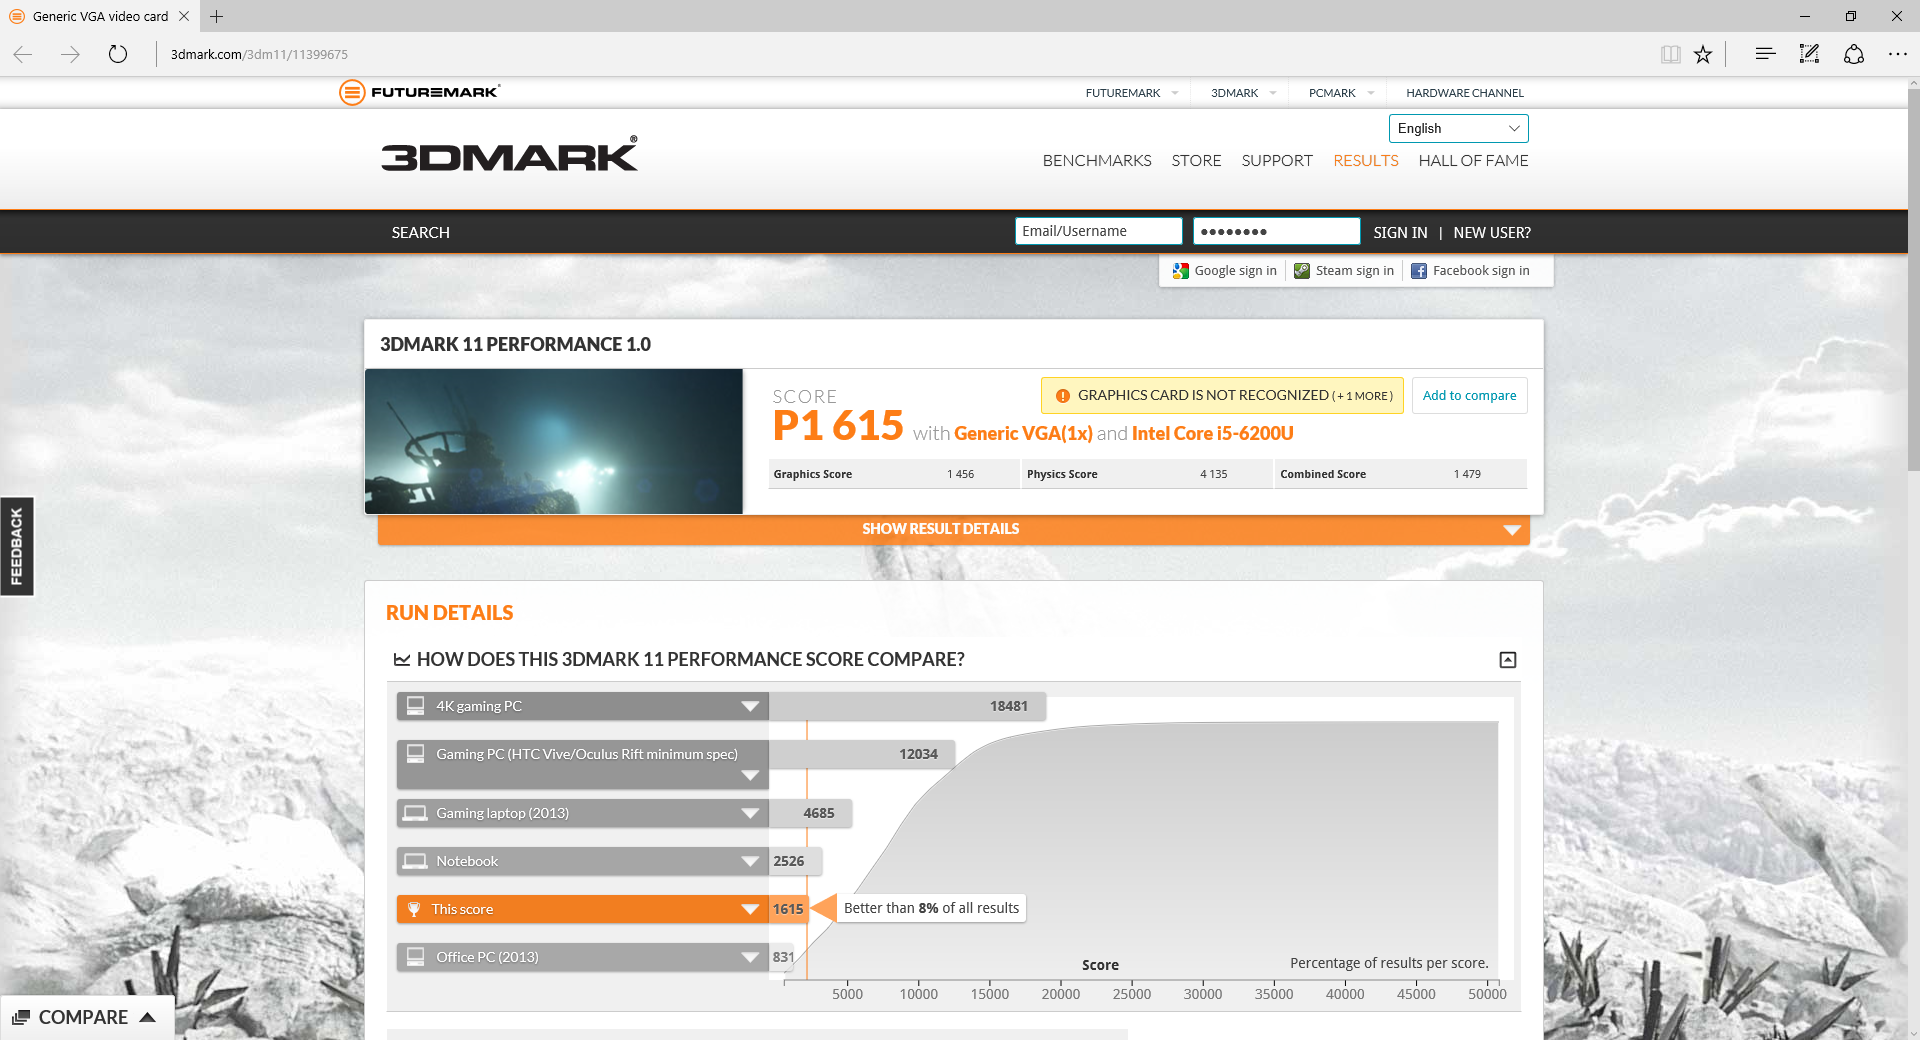
Task: Expand 4K gaming PC row arrow
Action: 750,706
